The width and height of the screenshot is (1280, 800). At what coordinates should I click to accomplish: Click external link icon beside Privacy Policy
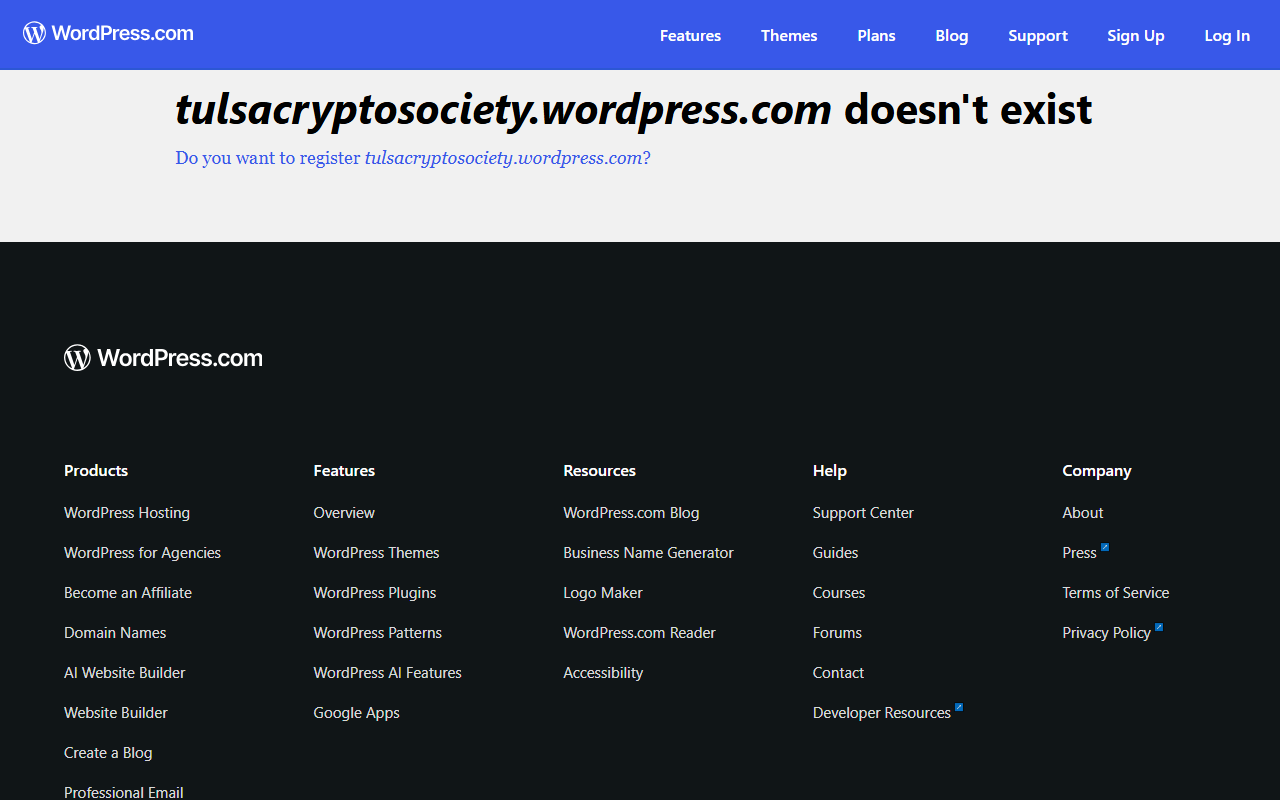1159,628
